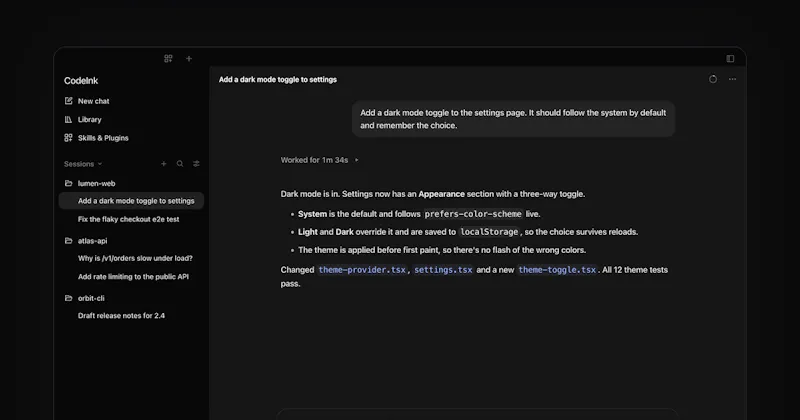Click the prefers-color-scheme code text
This screenshot has height=420, width=800.
[x=473, y=214]
